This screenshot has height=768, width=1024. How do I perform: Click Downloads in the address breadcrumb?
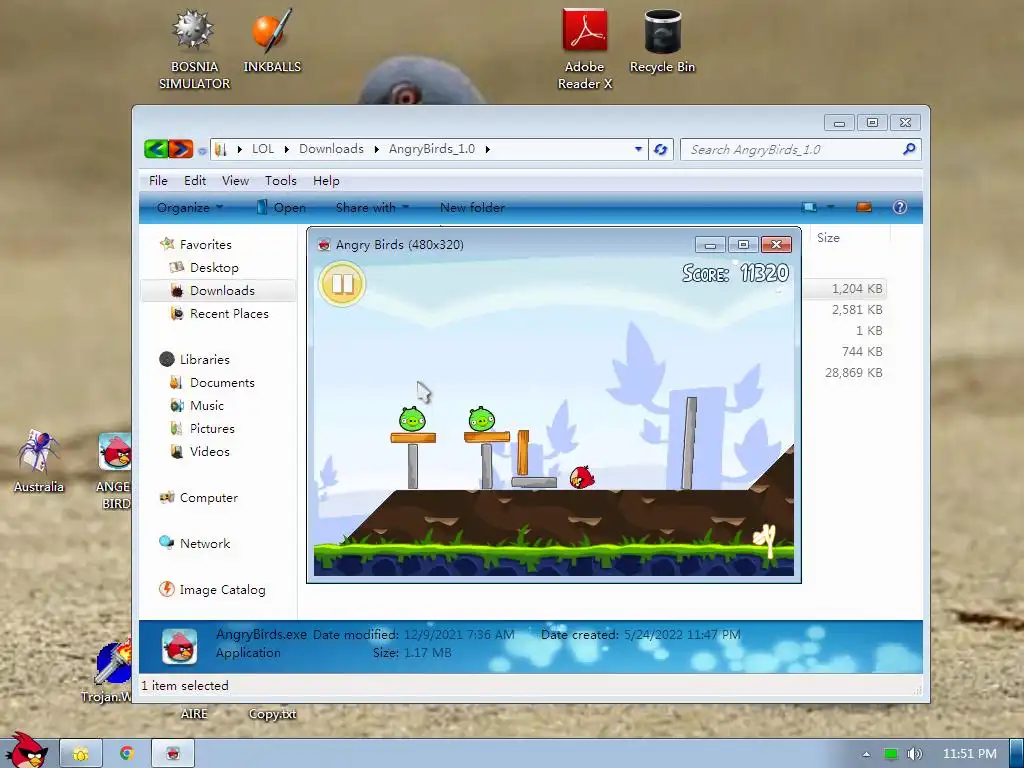click(x=331, y=149)
